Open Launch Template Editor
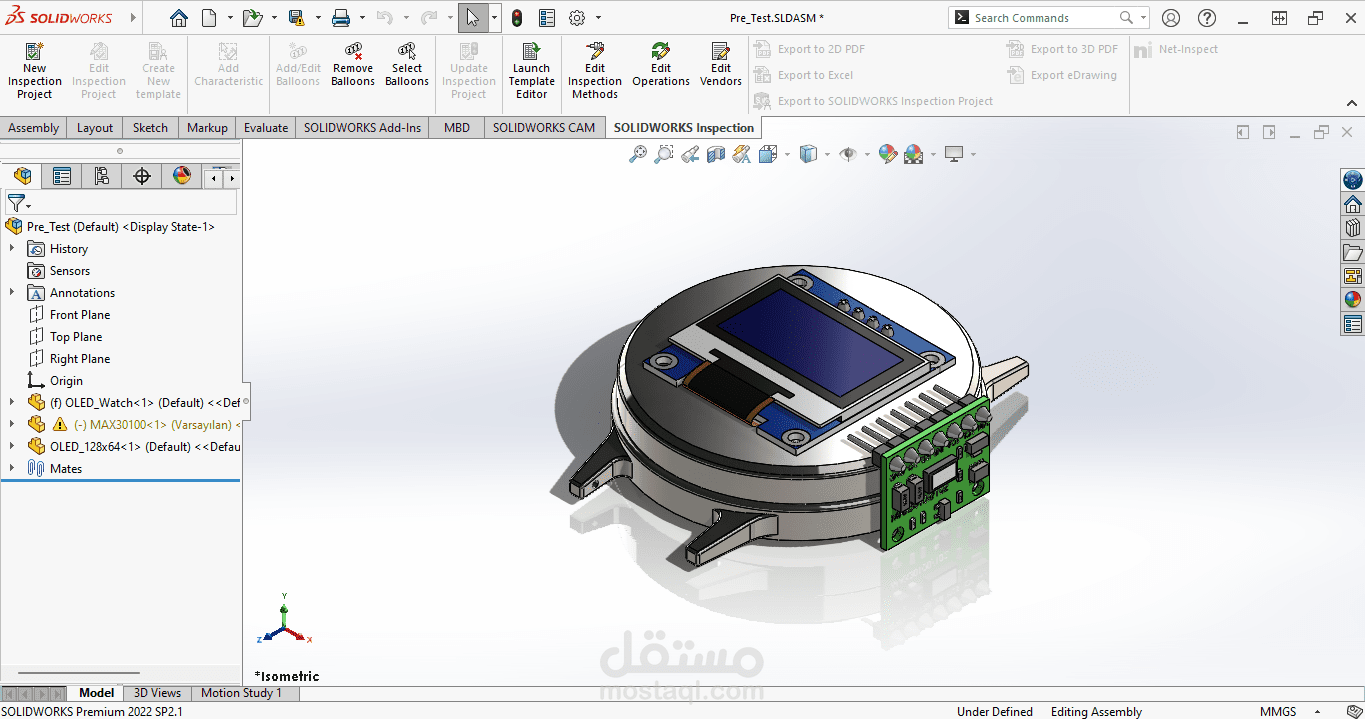The width and height of the screenshot is (1365, 719). click(531, 71)
